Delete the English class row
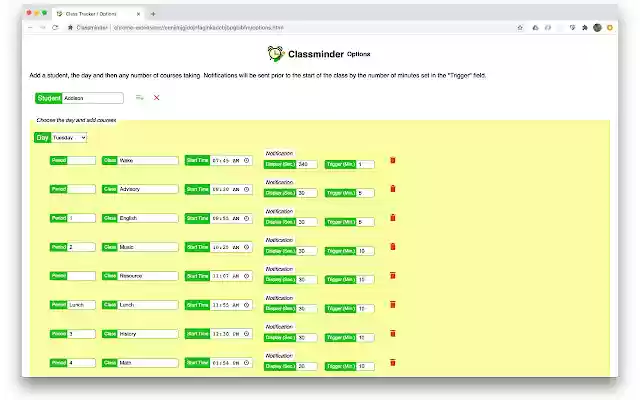Viewport: 640px width, 400px height. click(x=393, y=218)
